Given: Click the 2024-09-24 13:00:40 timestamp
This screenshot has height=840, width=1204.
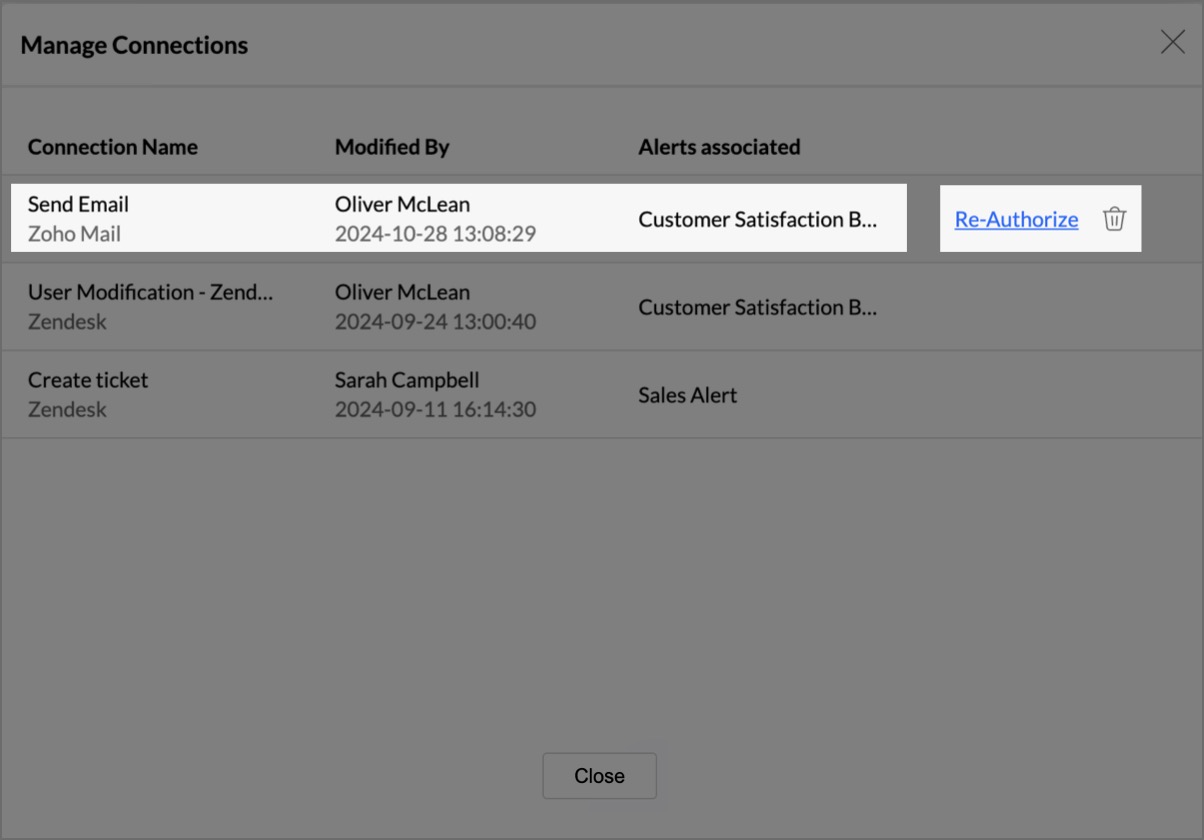Looking at the screenshot, I should [x=435, y=322].
